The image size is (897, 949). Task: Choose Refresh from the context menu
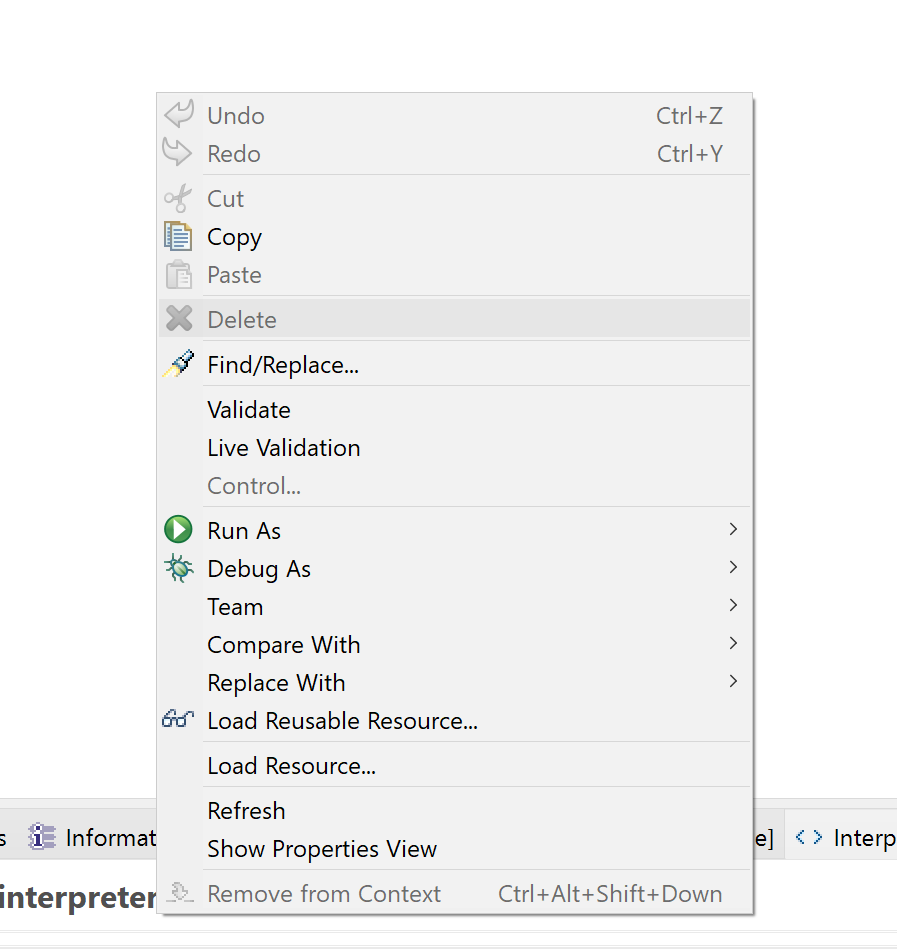(246, 811)
